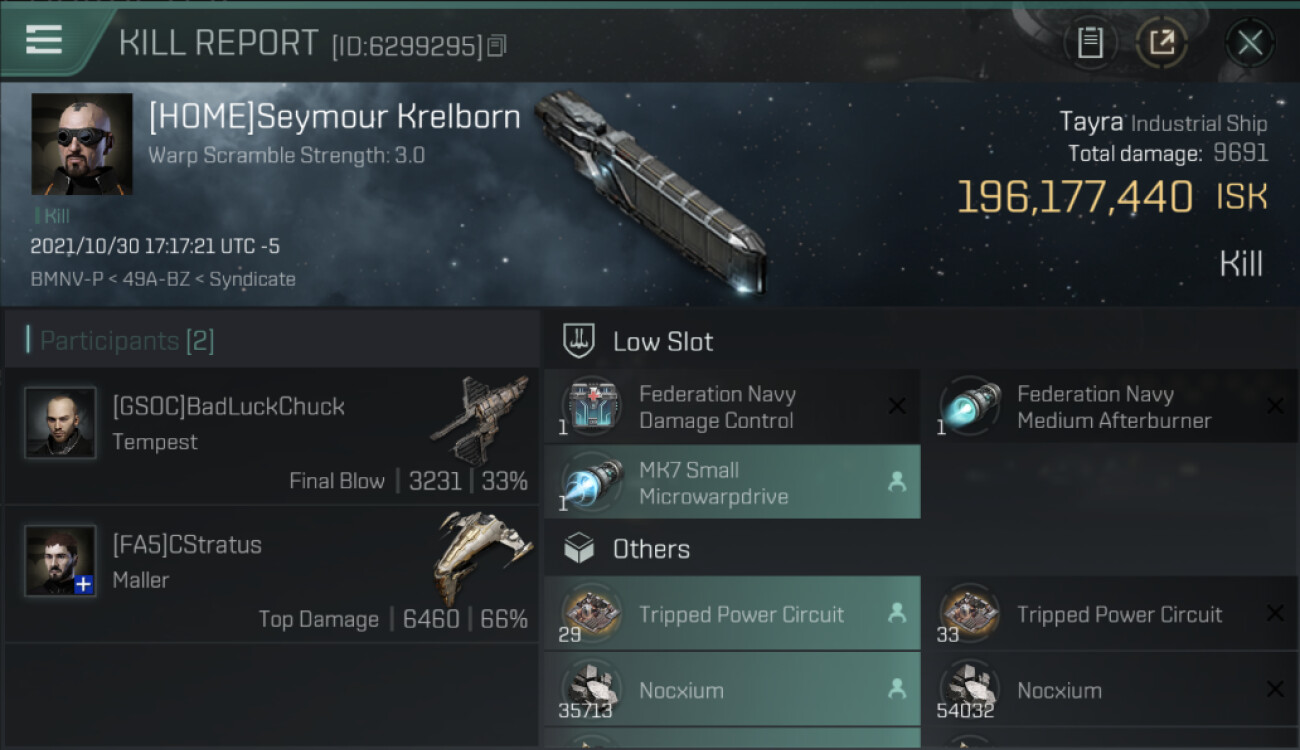Open CStratus's pilot portrait
The height and width of the screenshot is (750, 1300).
pos(60,561)
